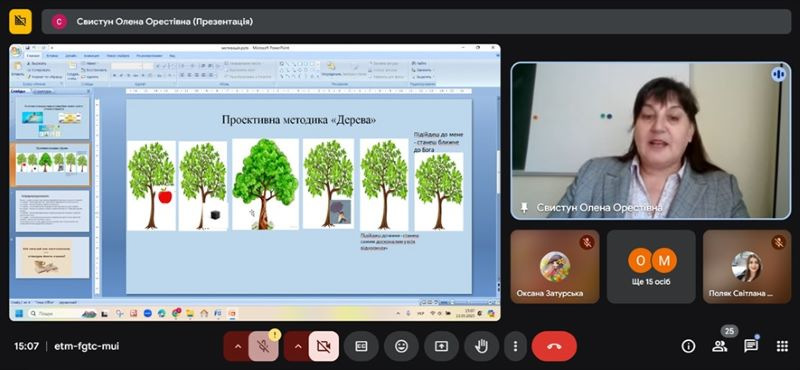Open microphone audio settings chevron
Screen dimensions: 800x370
point(237,346)
